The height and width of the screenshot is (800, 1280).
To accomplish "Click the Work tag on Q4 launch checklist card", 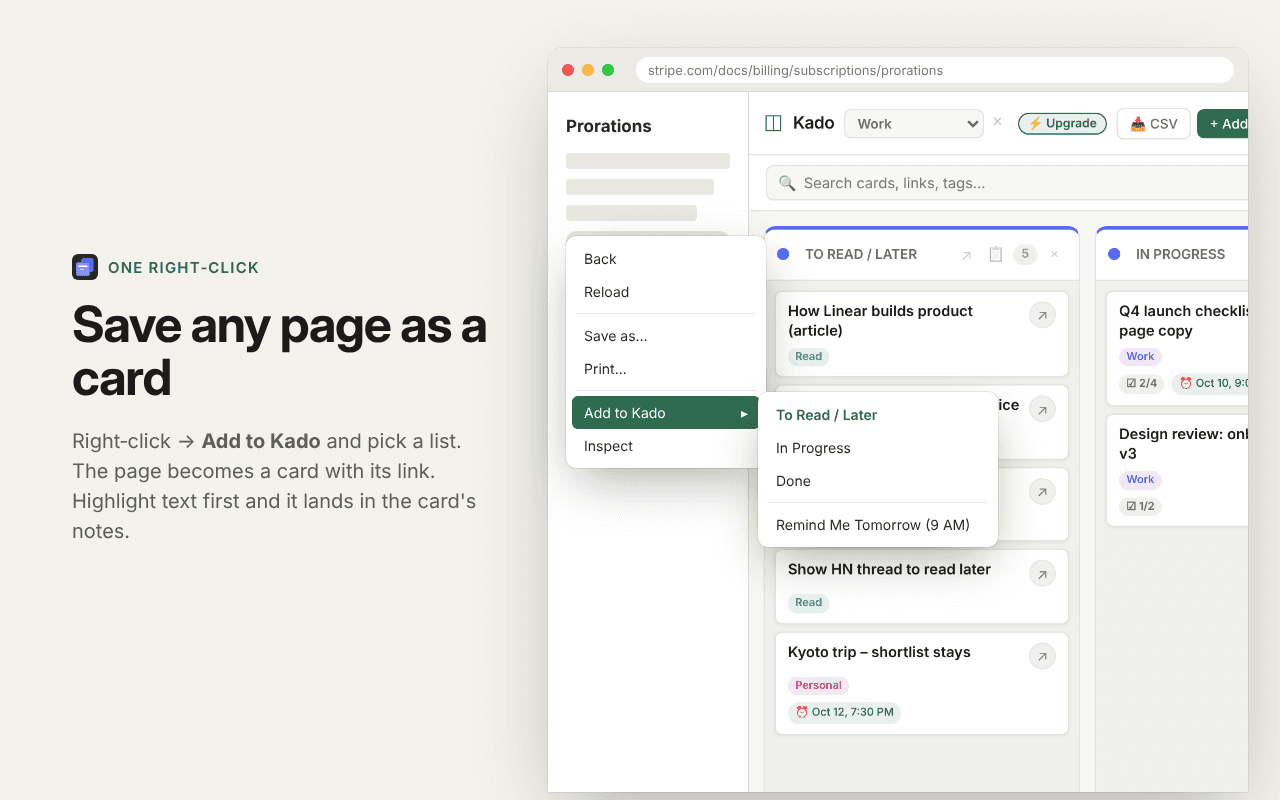I will (1140, 356).
